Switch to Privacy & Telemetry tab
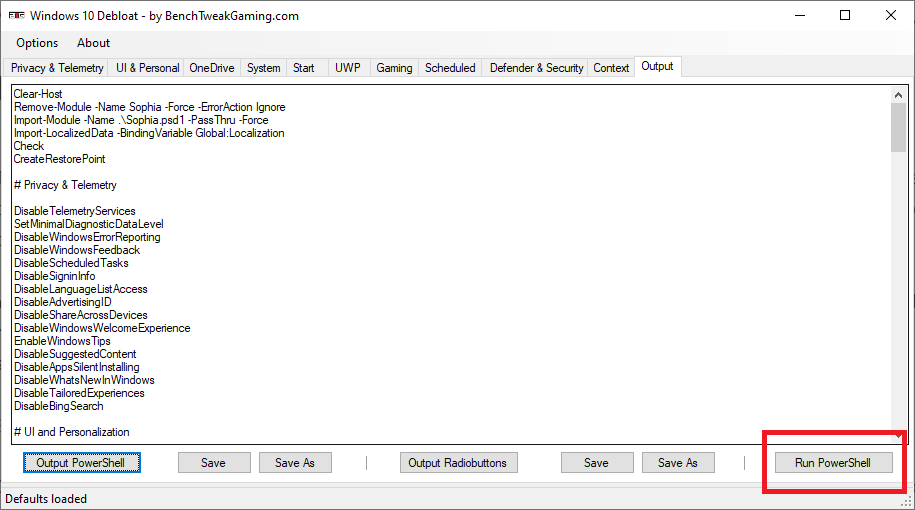 [57, 68]
